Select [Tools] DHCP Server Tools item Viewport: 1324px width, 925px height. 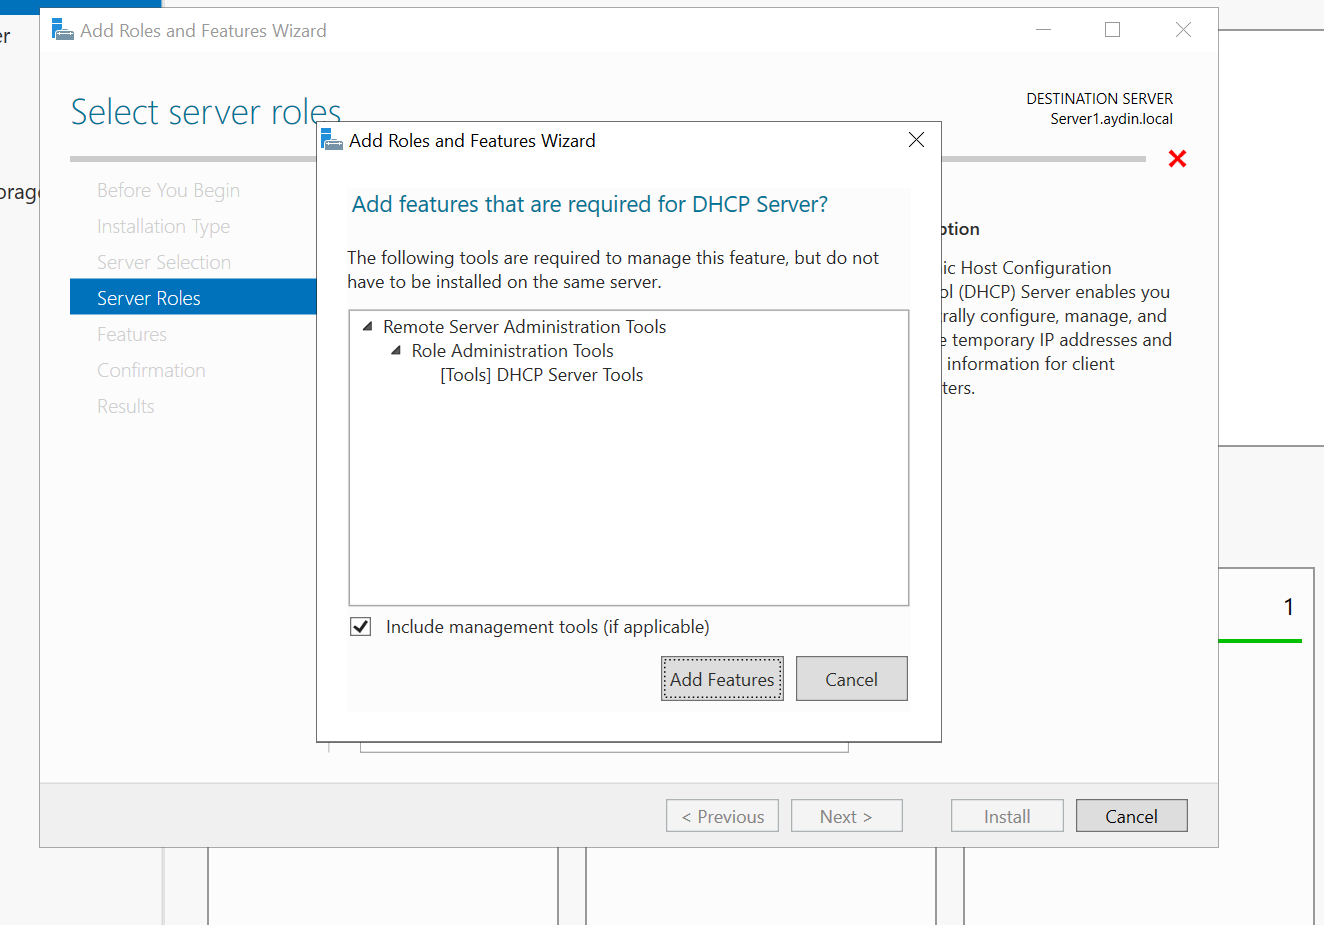pyautogui.click(x=542, y=375)
